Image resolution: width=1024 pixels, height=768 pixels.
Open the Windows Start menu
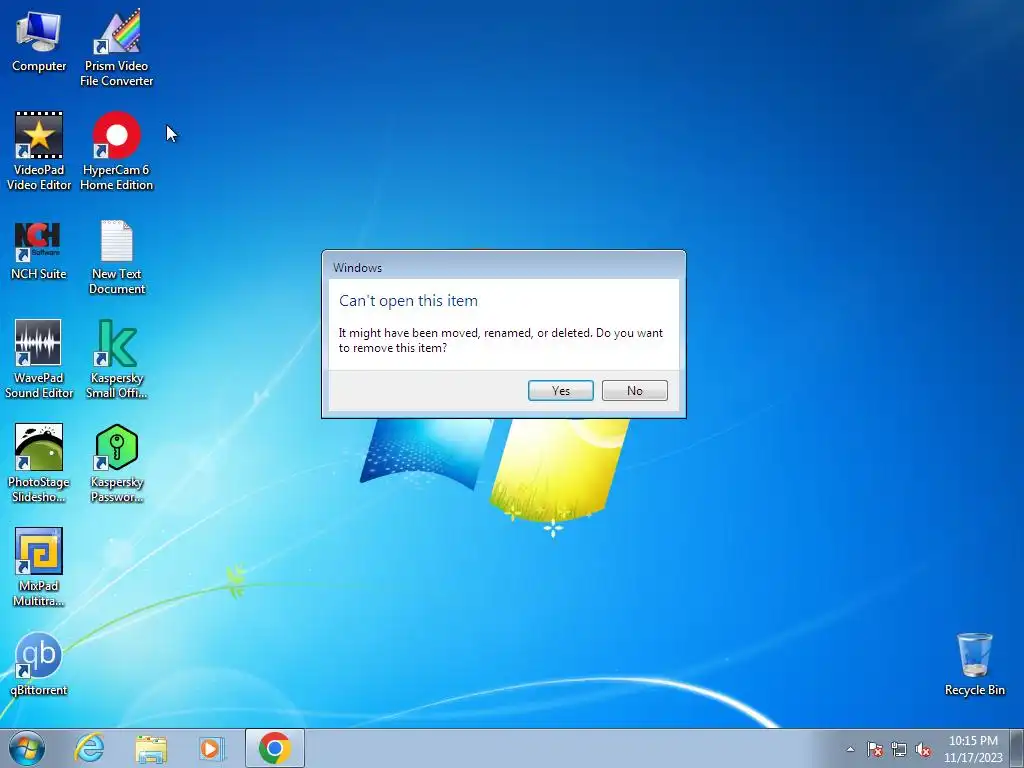(x=27, y=748)
